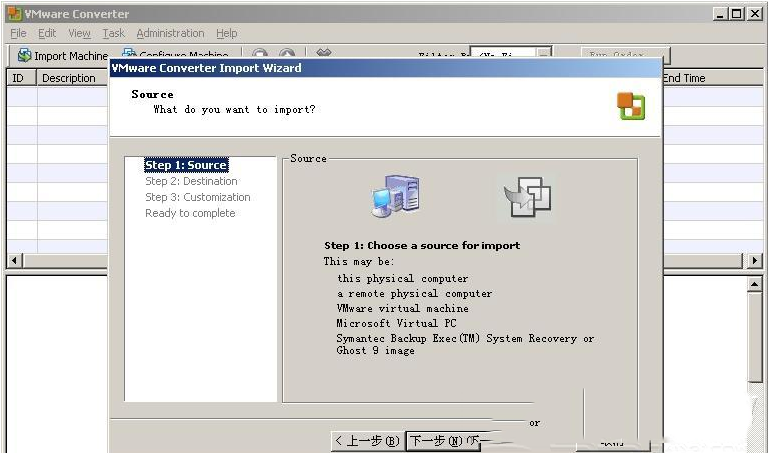Image resolution: width=768 pixels, height=453 pixels.
Task: Open the Task menu
Action: 113,33
